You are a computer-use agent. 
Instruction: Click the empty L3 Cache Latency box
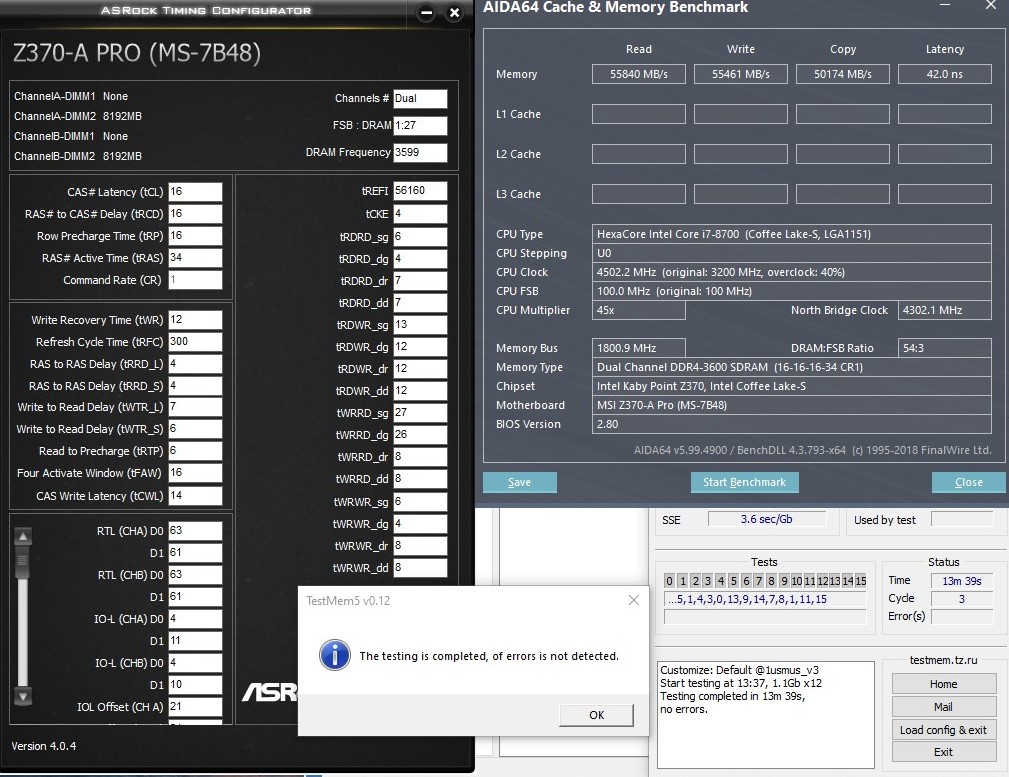944,194
